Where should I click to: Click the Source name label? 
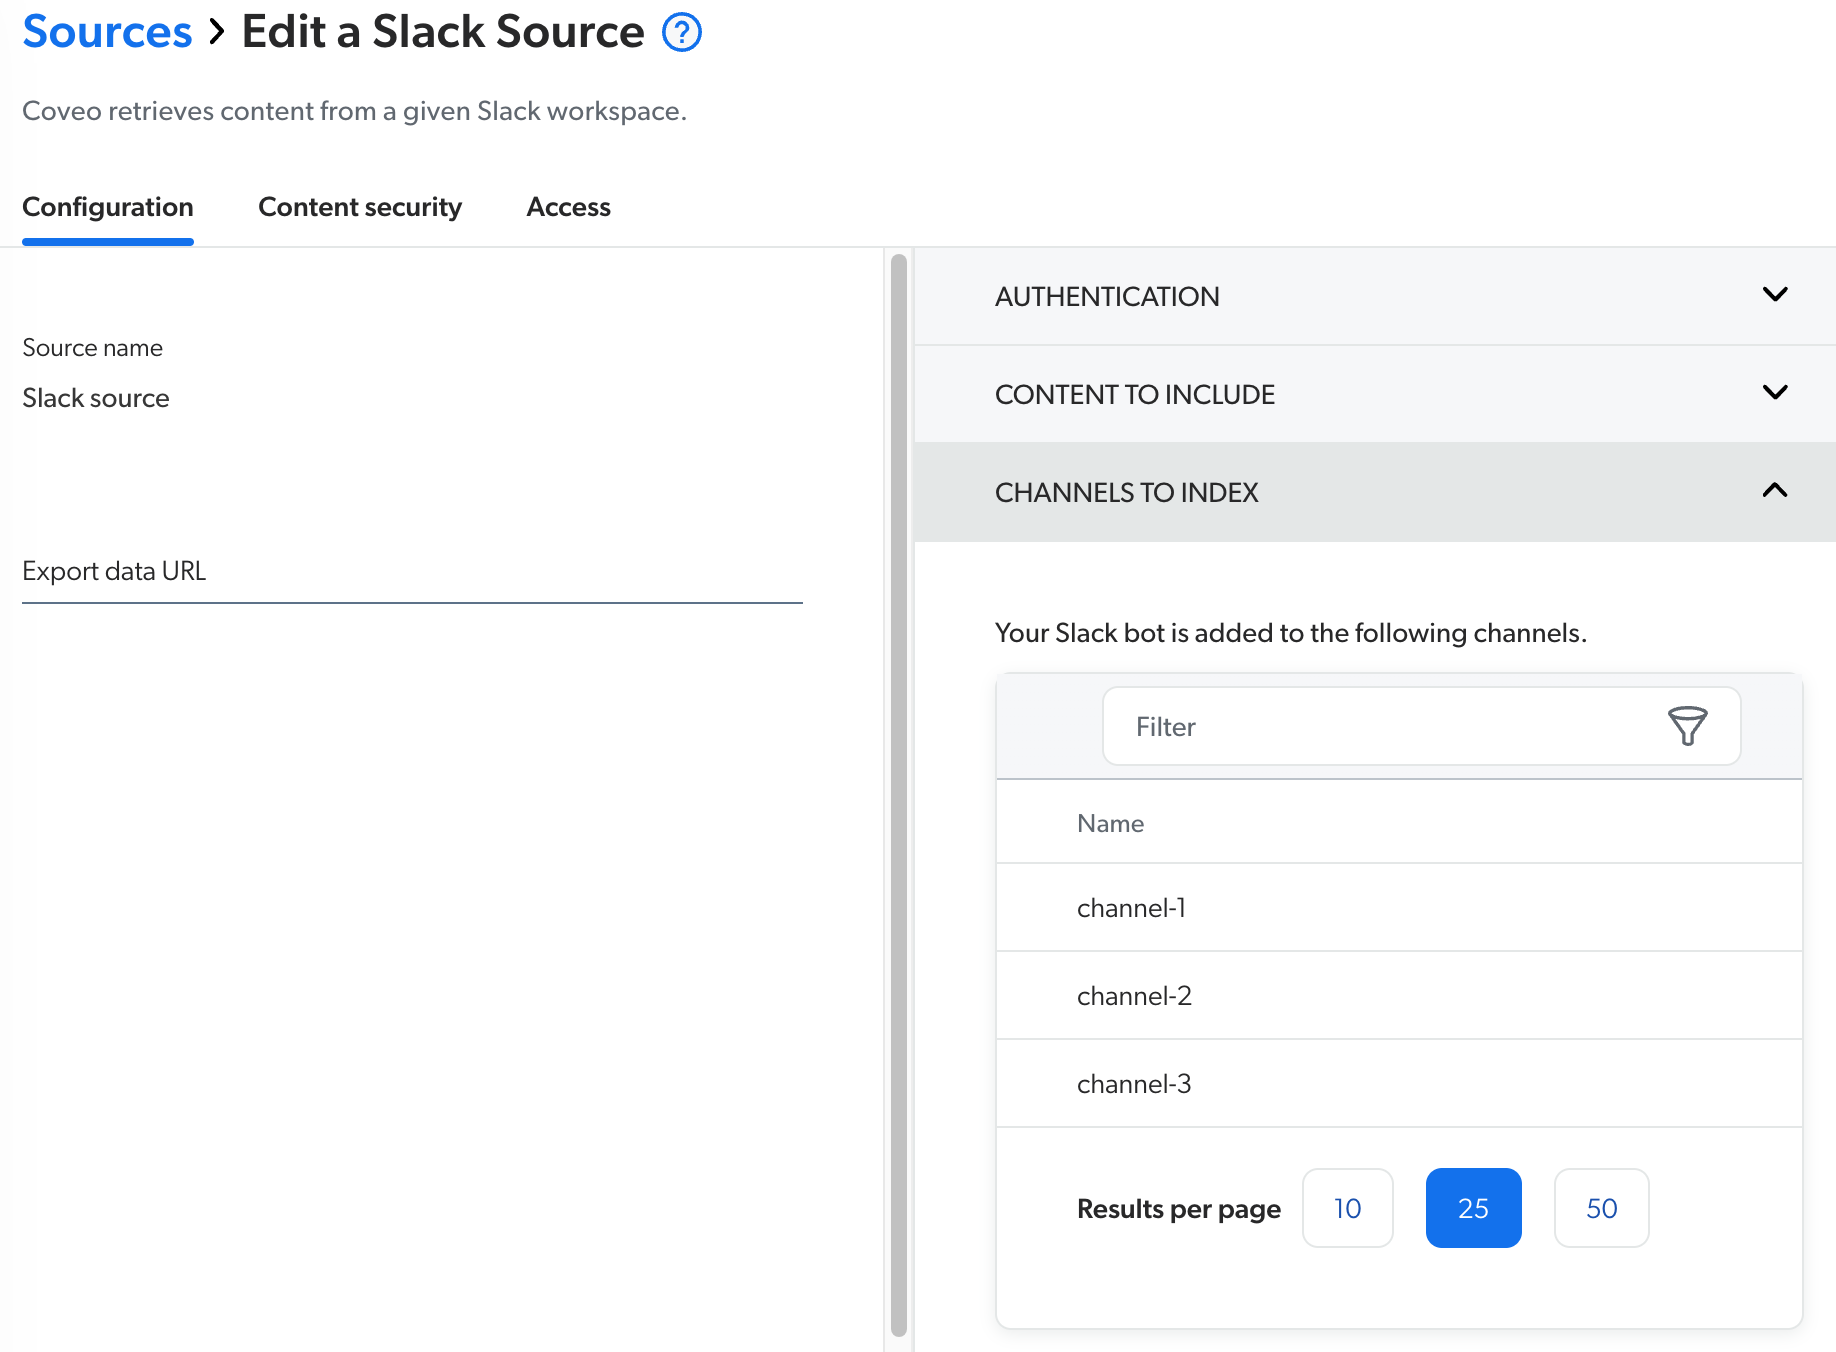92,348
